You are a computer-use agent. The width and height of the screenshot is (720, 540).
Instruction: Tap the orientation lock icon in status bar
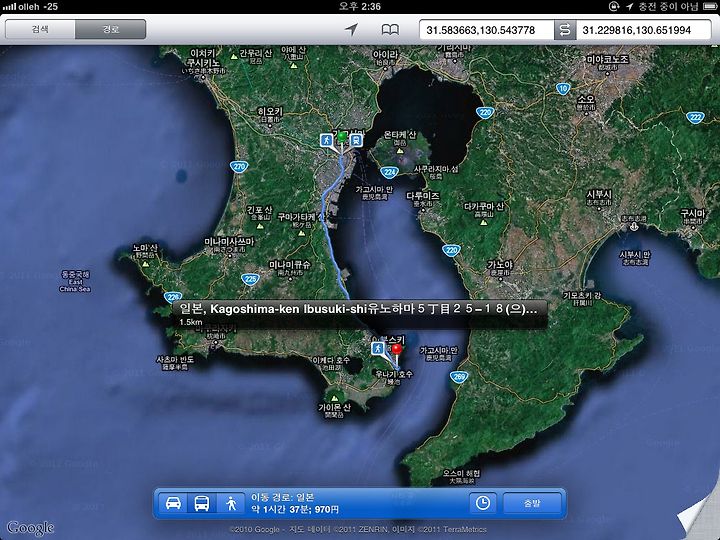click(x=614, y=6)
